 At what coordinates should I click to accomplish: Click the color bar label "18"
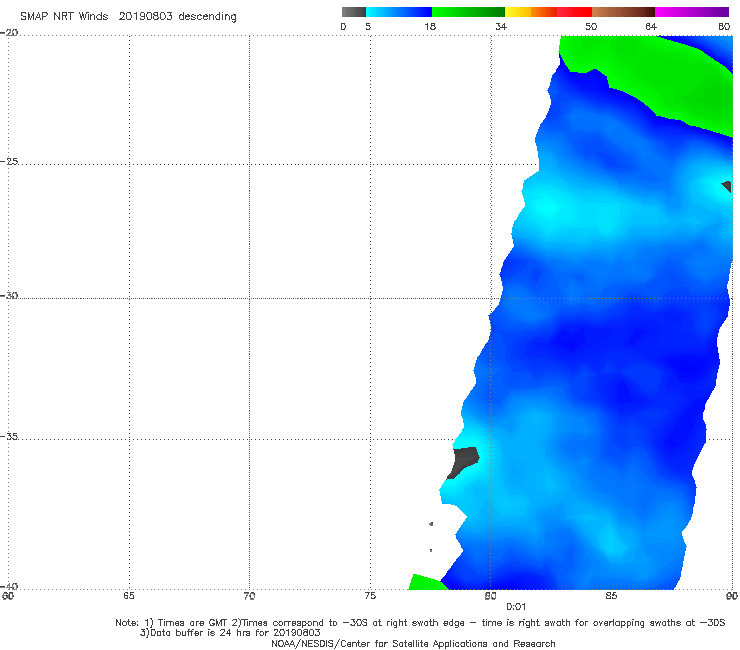pyautogui.click(x=430, y=26)
